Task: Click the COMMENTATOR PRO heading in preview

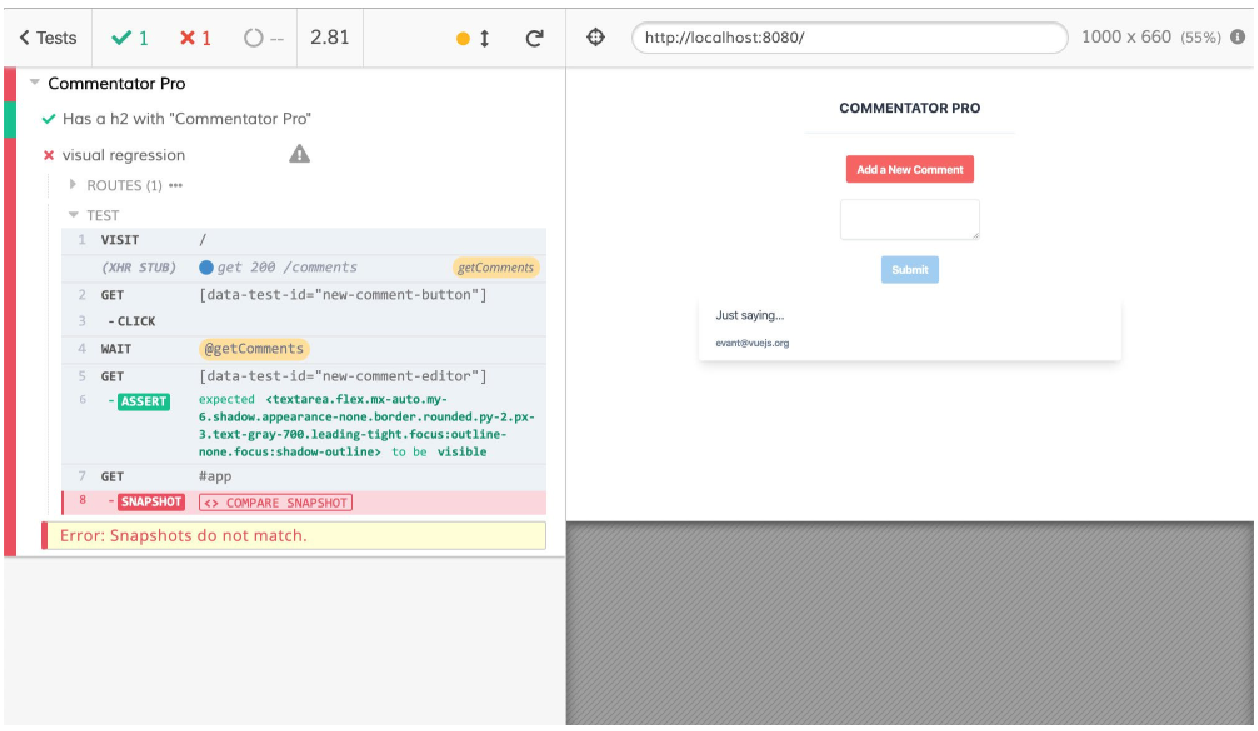Action: tap(909, 108)
